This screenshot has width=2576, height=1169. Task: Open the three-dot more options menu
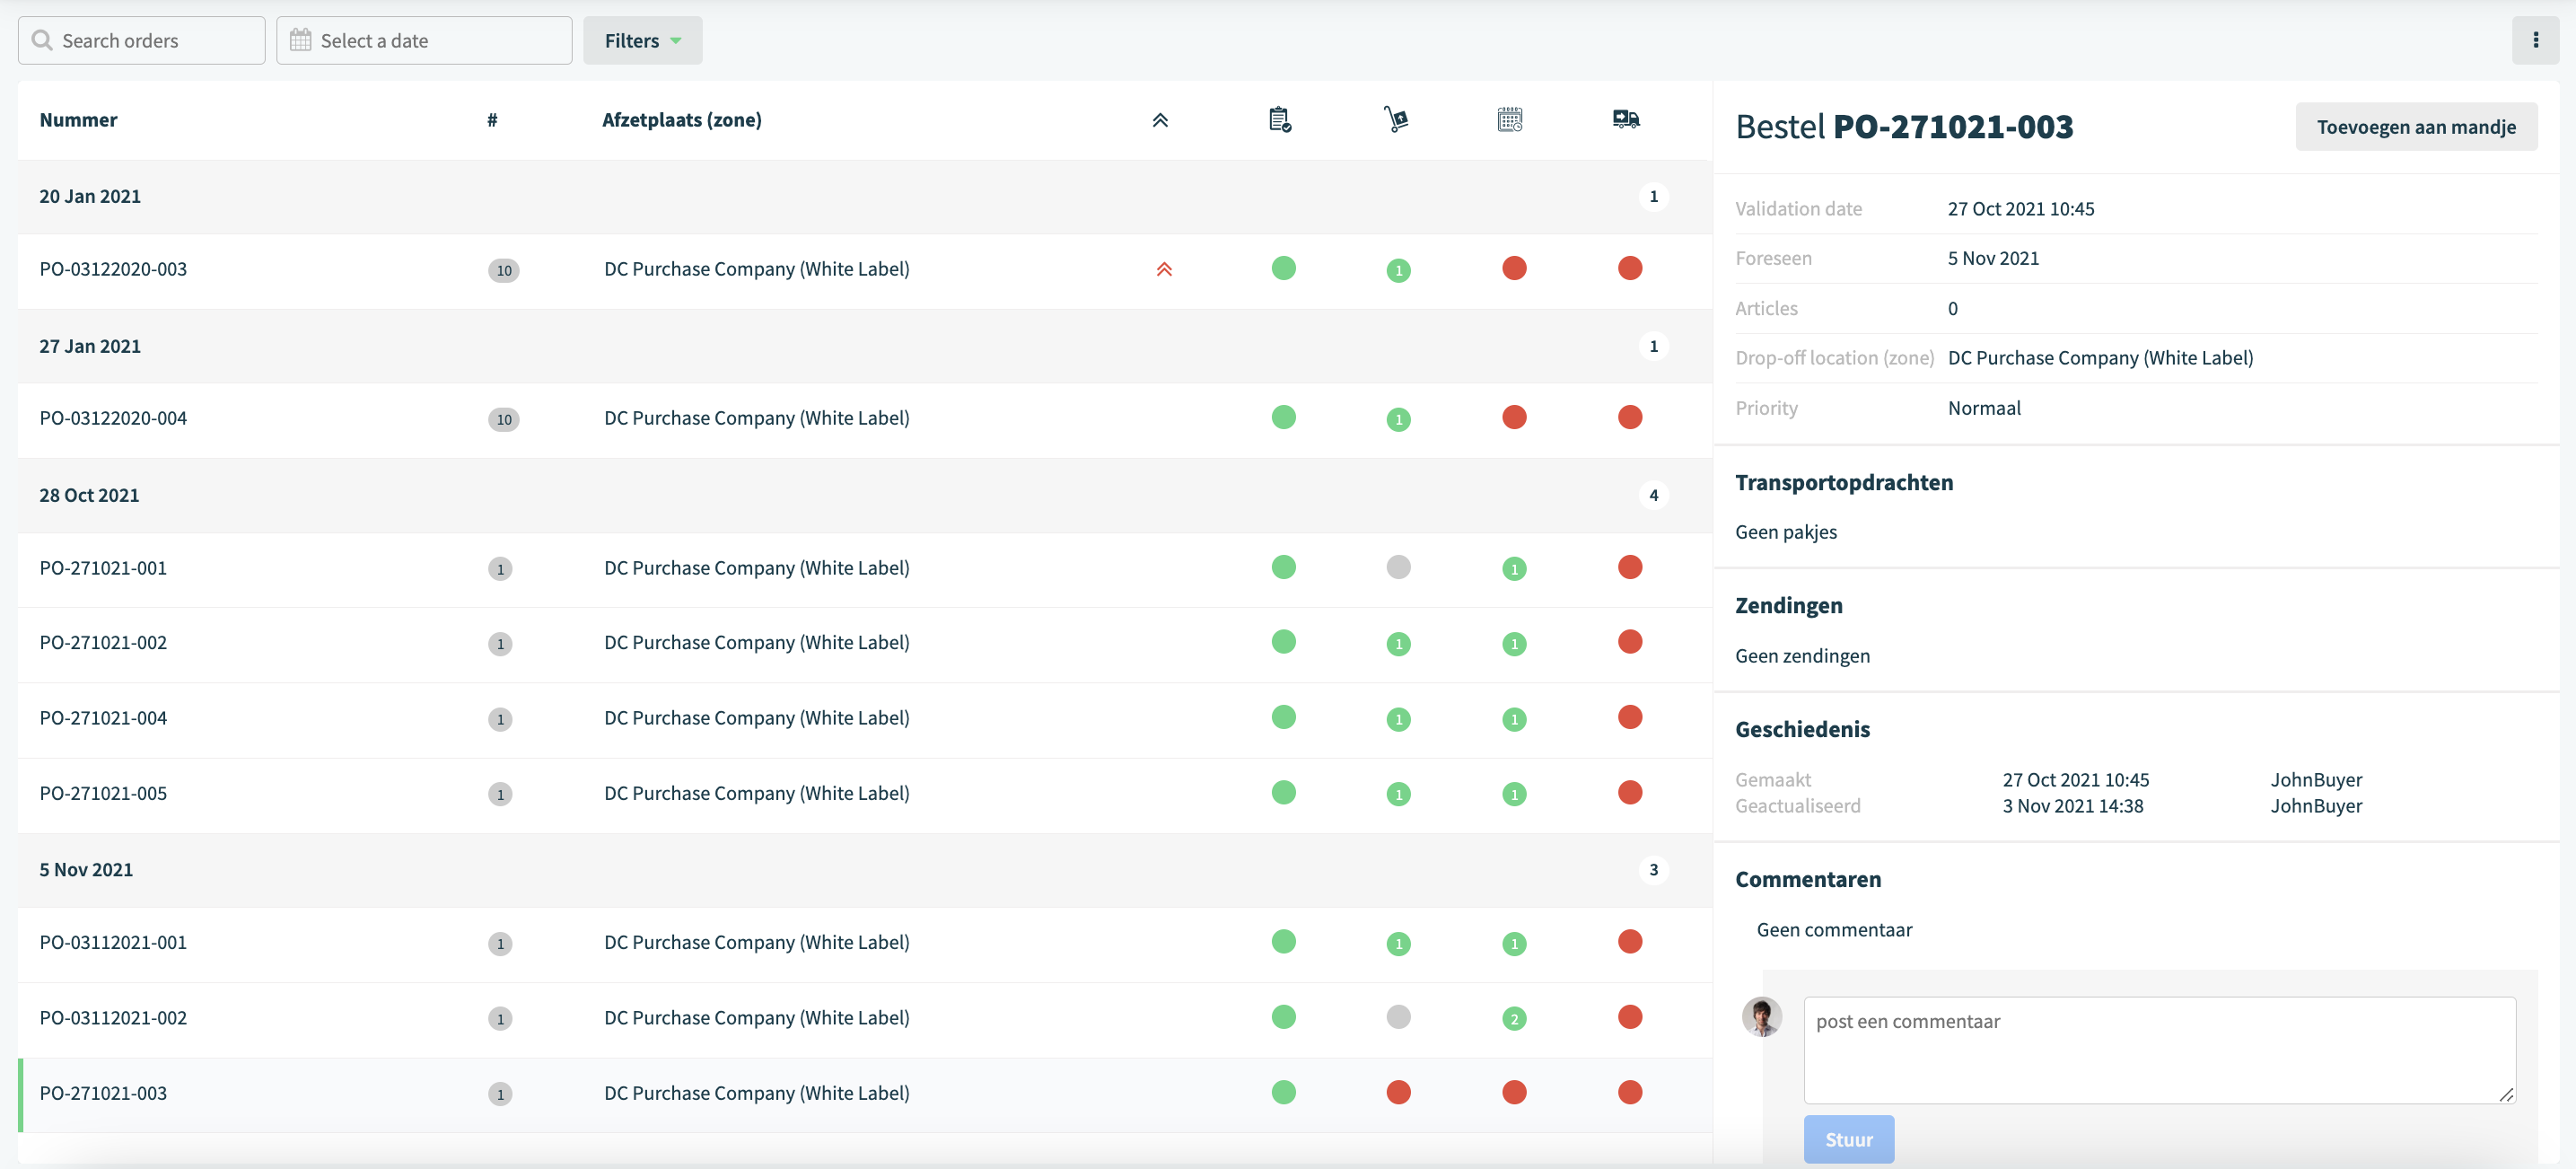(2535, 40)
